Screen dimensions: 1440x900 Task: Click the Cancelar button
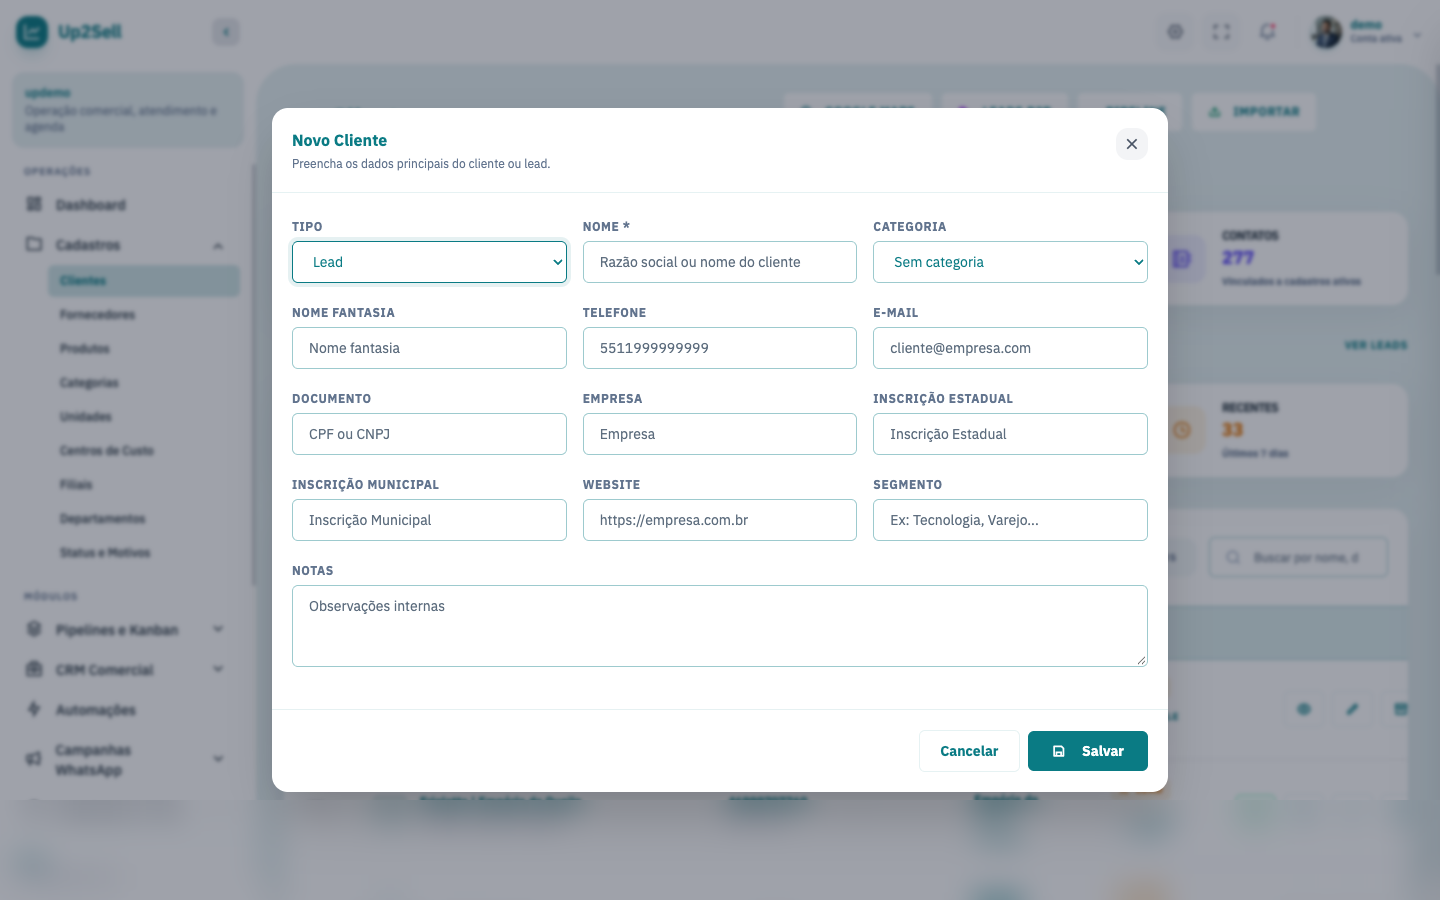(969, 751)
